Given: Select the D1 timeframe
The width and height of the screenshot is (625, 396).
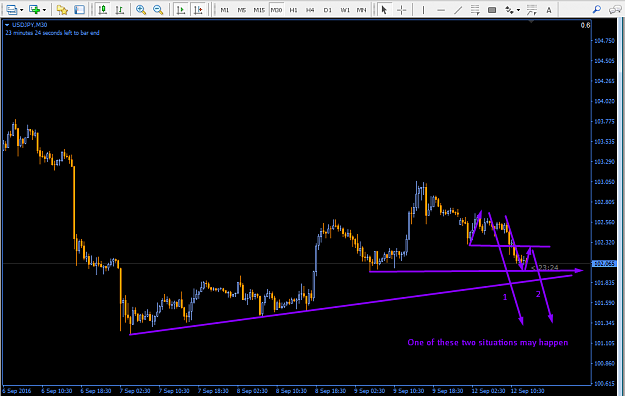Looking at the screenshot, I should 327,10.
